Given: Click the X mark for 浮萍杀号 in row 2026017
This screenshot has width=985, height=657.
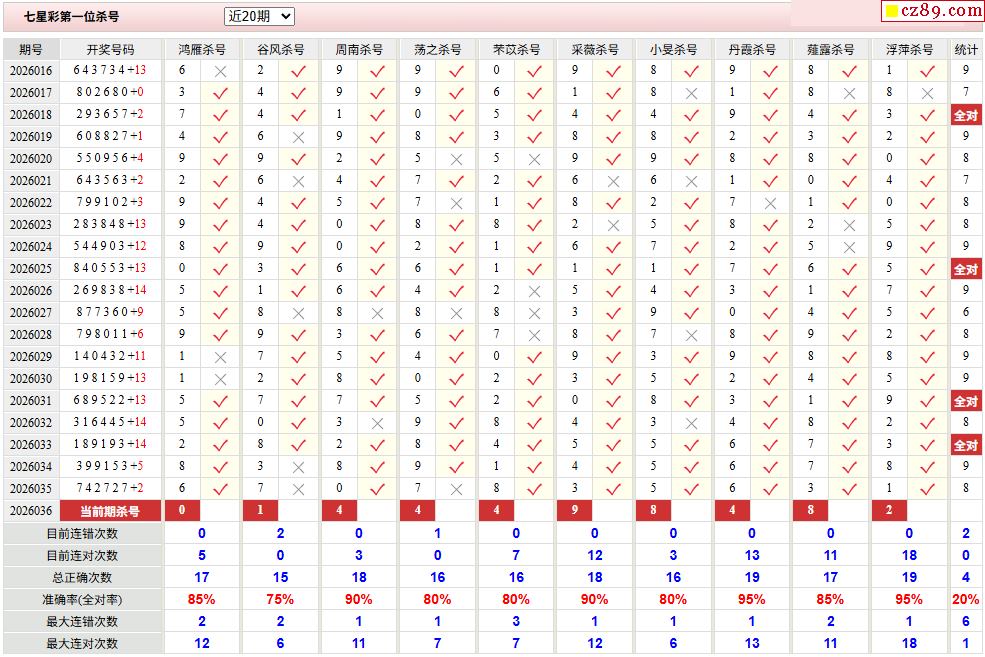Looking at the screenshot, I should click(x=927, y=94).
